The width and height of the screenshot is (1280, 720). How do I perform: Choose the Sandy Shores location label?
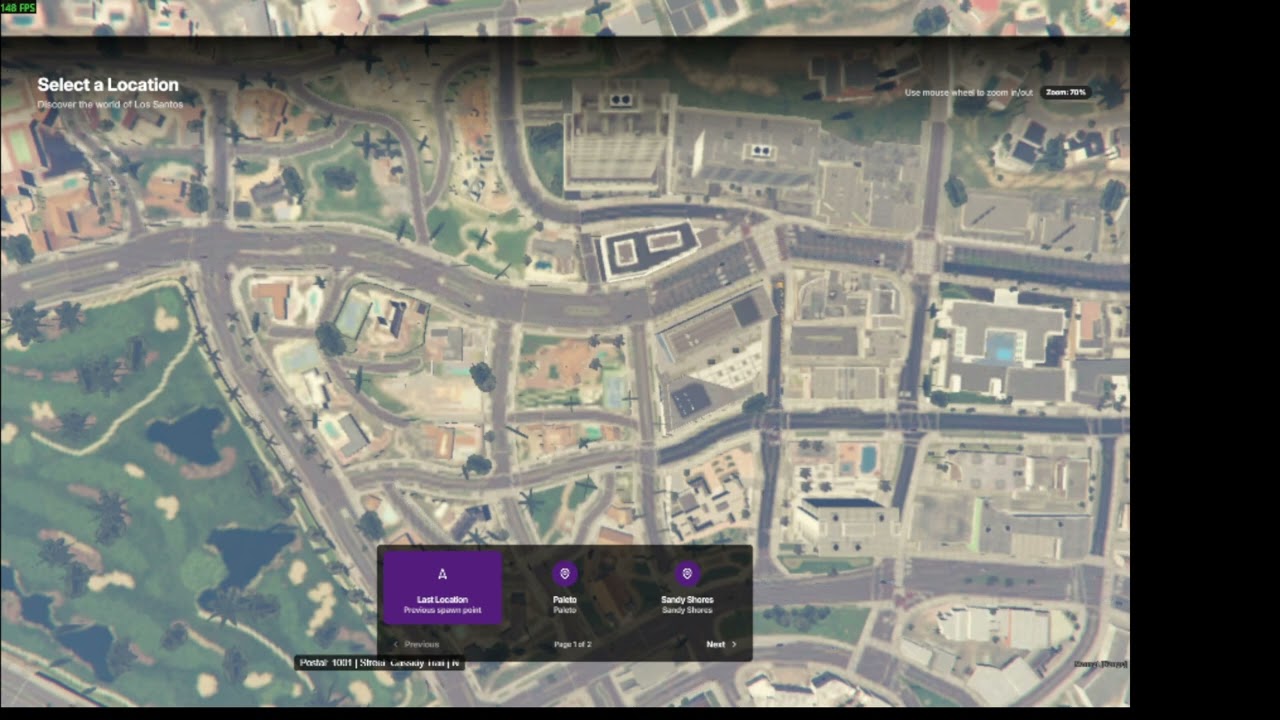click(x=687, y=600)
